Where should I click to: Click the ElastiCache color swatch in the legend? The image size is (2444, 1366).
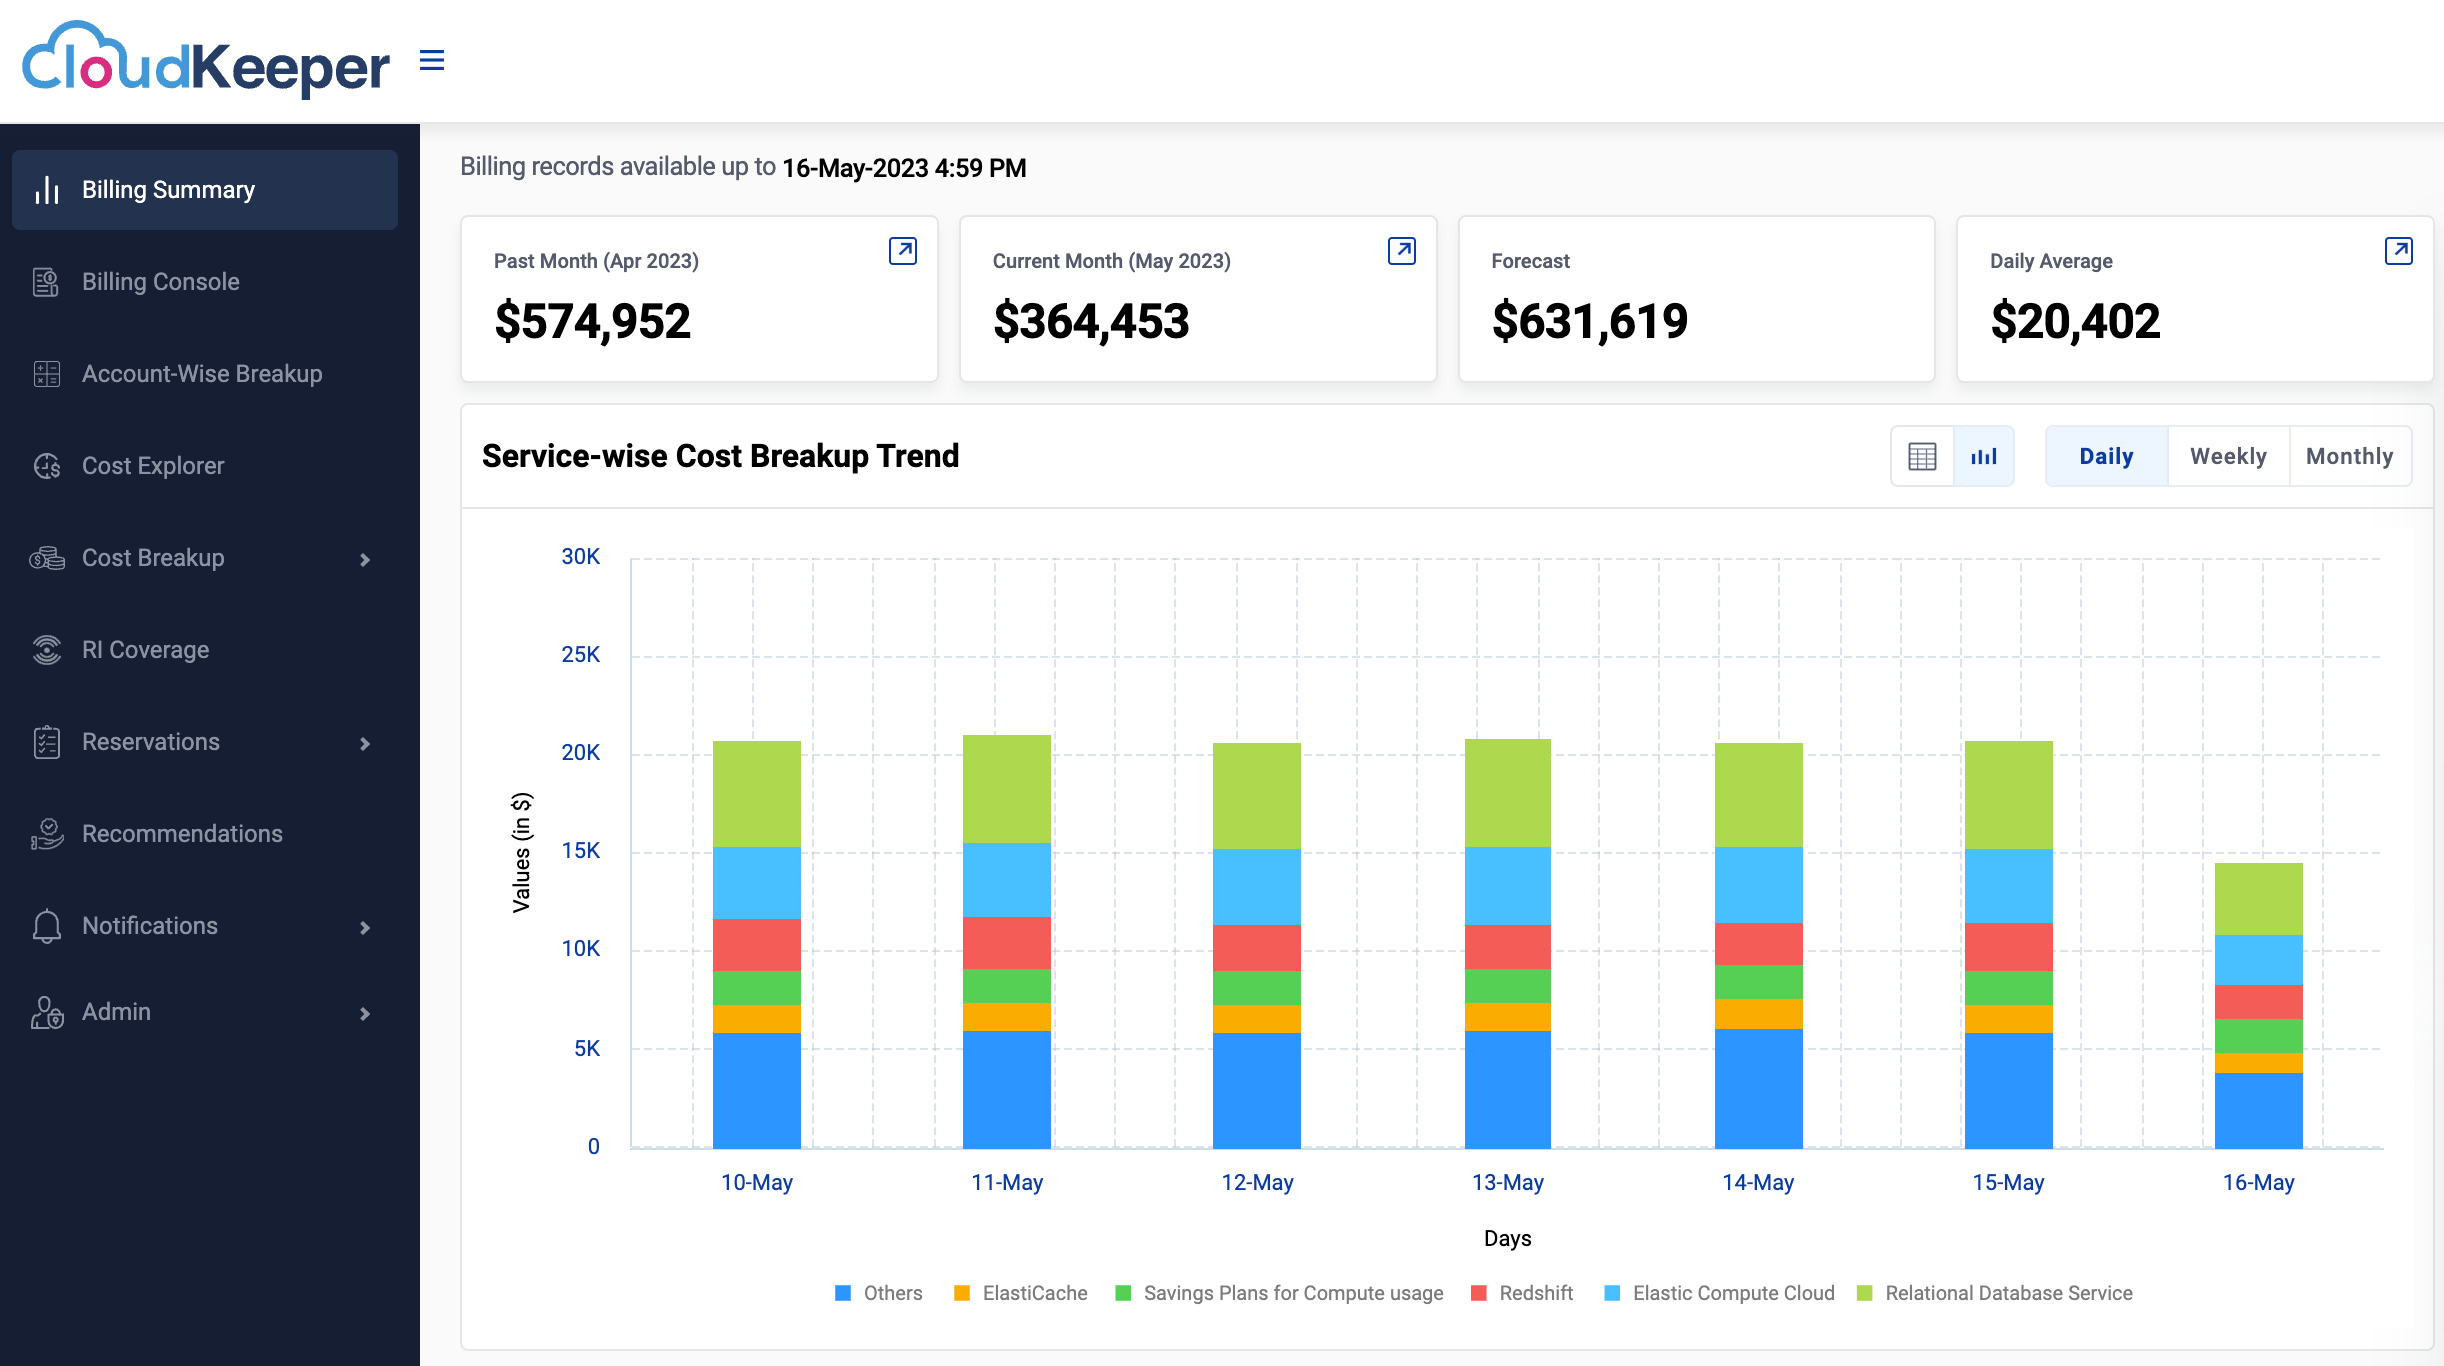click(962, 1293)
